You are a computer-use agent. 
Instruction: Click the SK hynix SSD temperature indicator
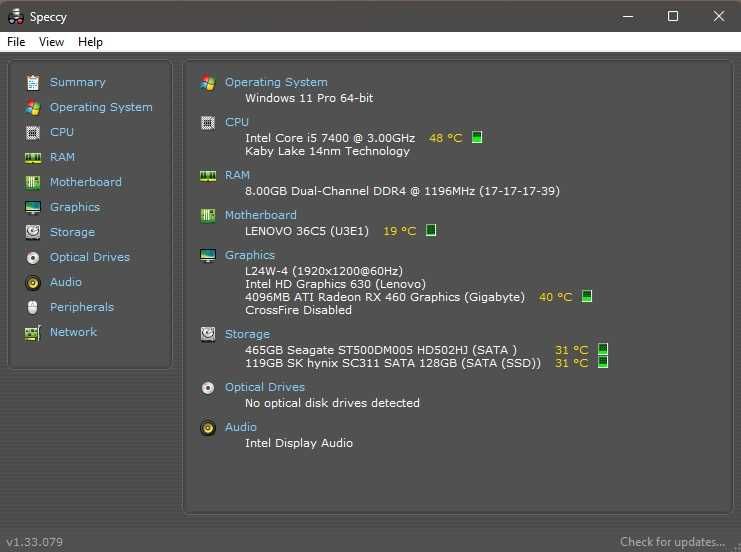[x=603, y=362]
